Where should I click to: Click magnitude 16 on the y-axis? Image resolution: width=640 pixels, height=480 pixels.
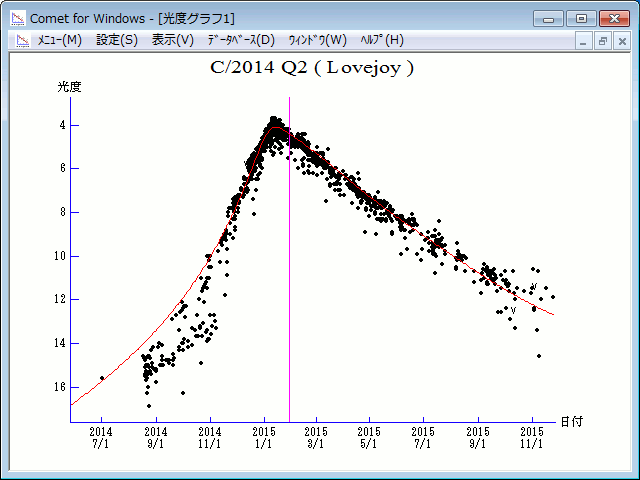coord(60,387)
